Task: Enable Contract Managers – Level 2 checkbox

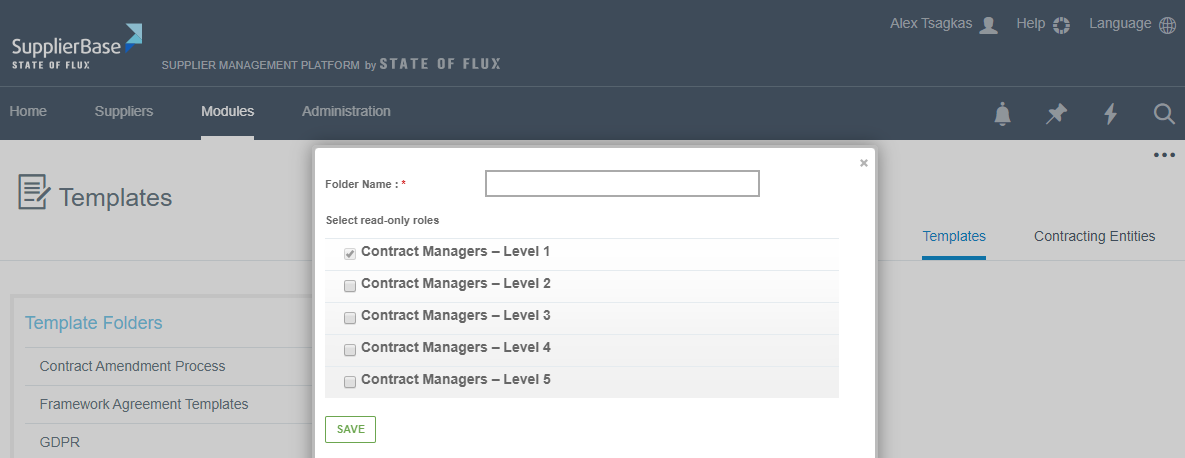Action: pos(350,286)
